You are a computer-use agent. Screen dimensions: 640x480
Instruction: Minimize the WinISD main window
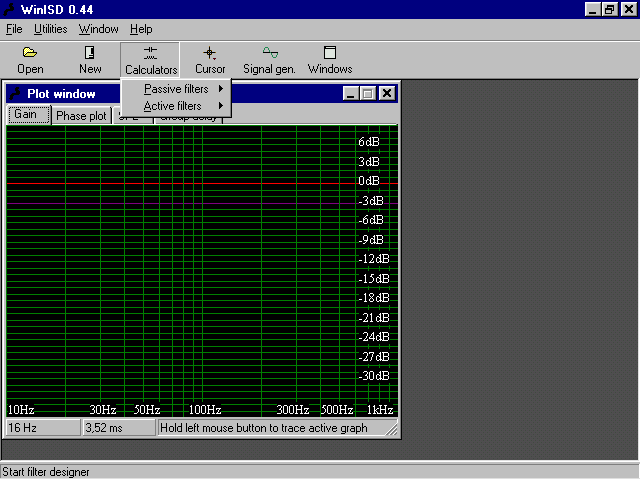coord(593,9)
